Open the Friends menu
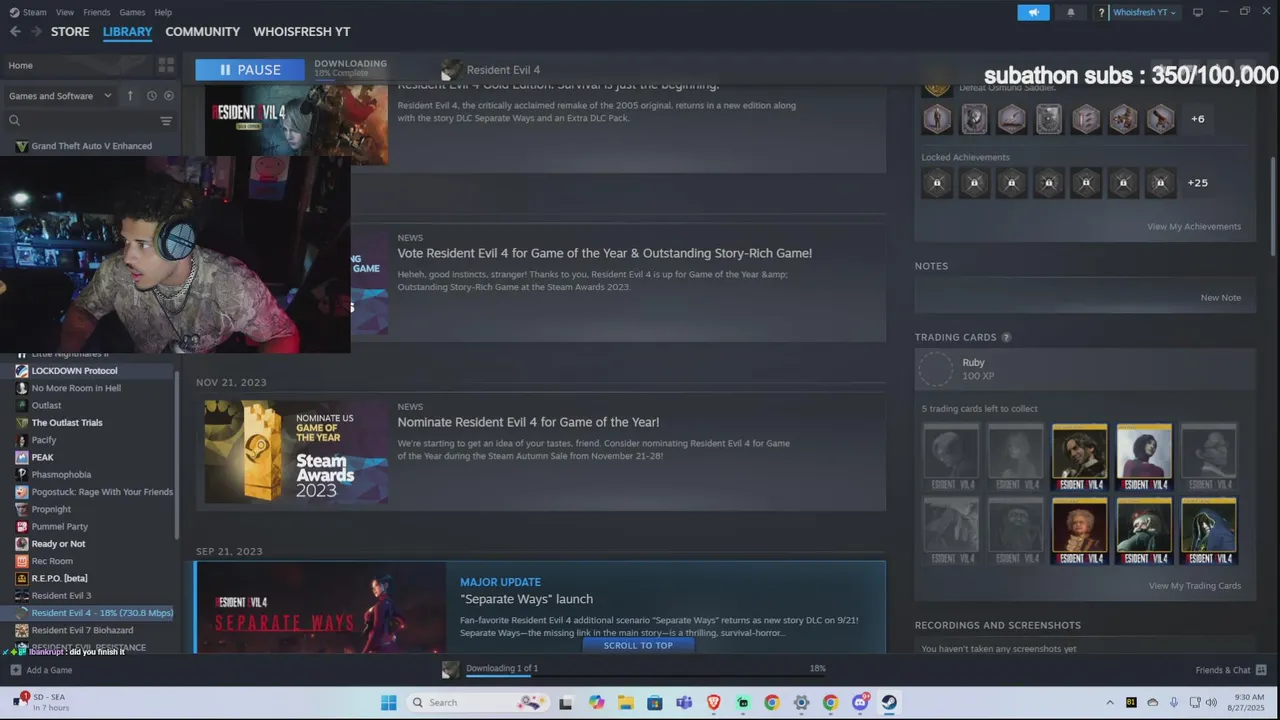Image resolution: width=1280 pixels, height=720 pixels. pyautogui.click(x=97, y=12)
